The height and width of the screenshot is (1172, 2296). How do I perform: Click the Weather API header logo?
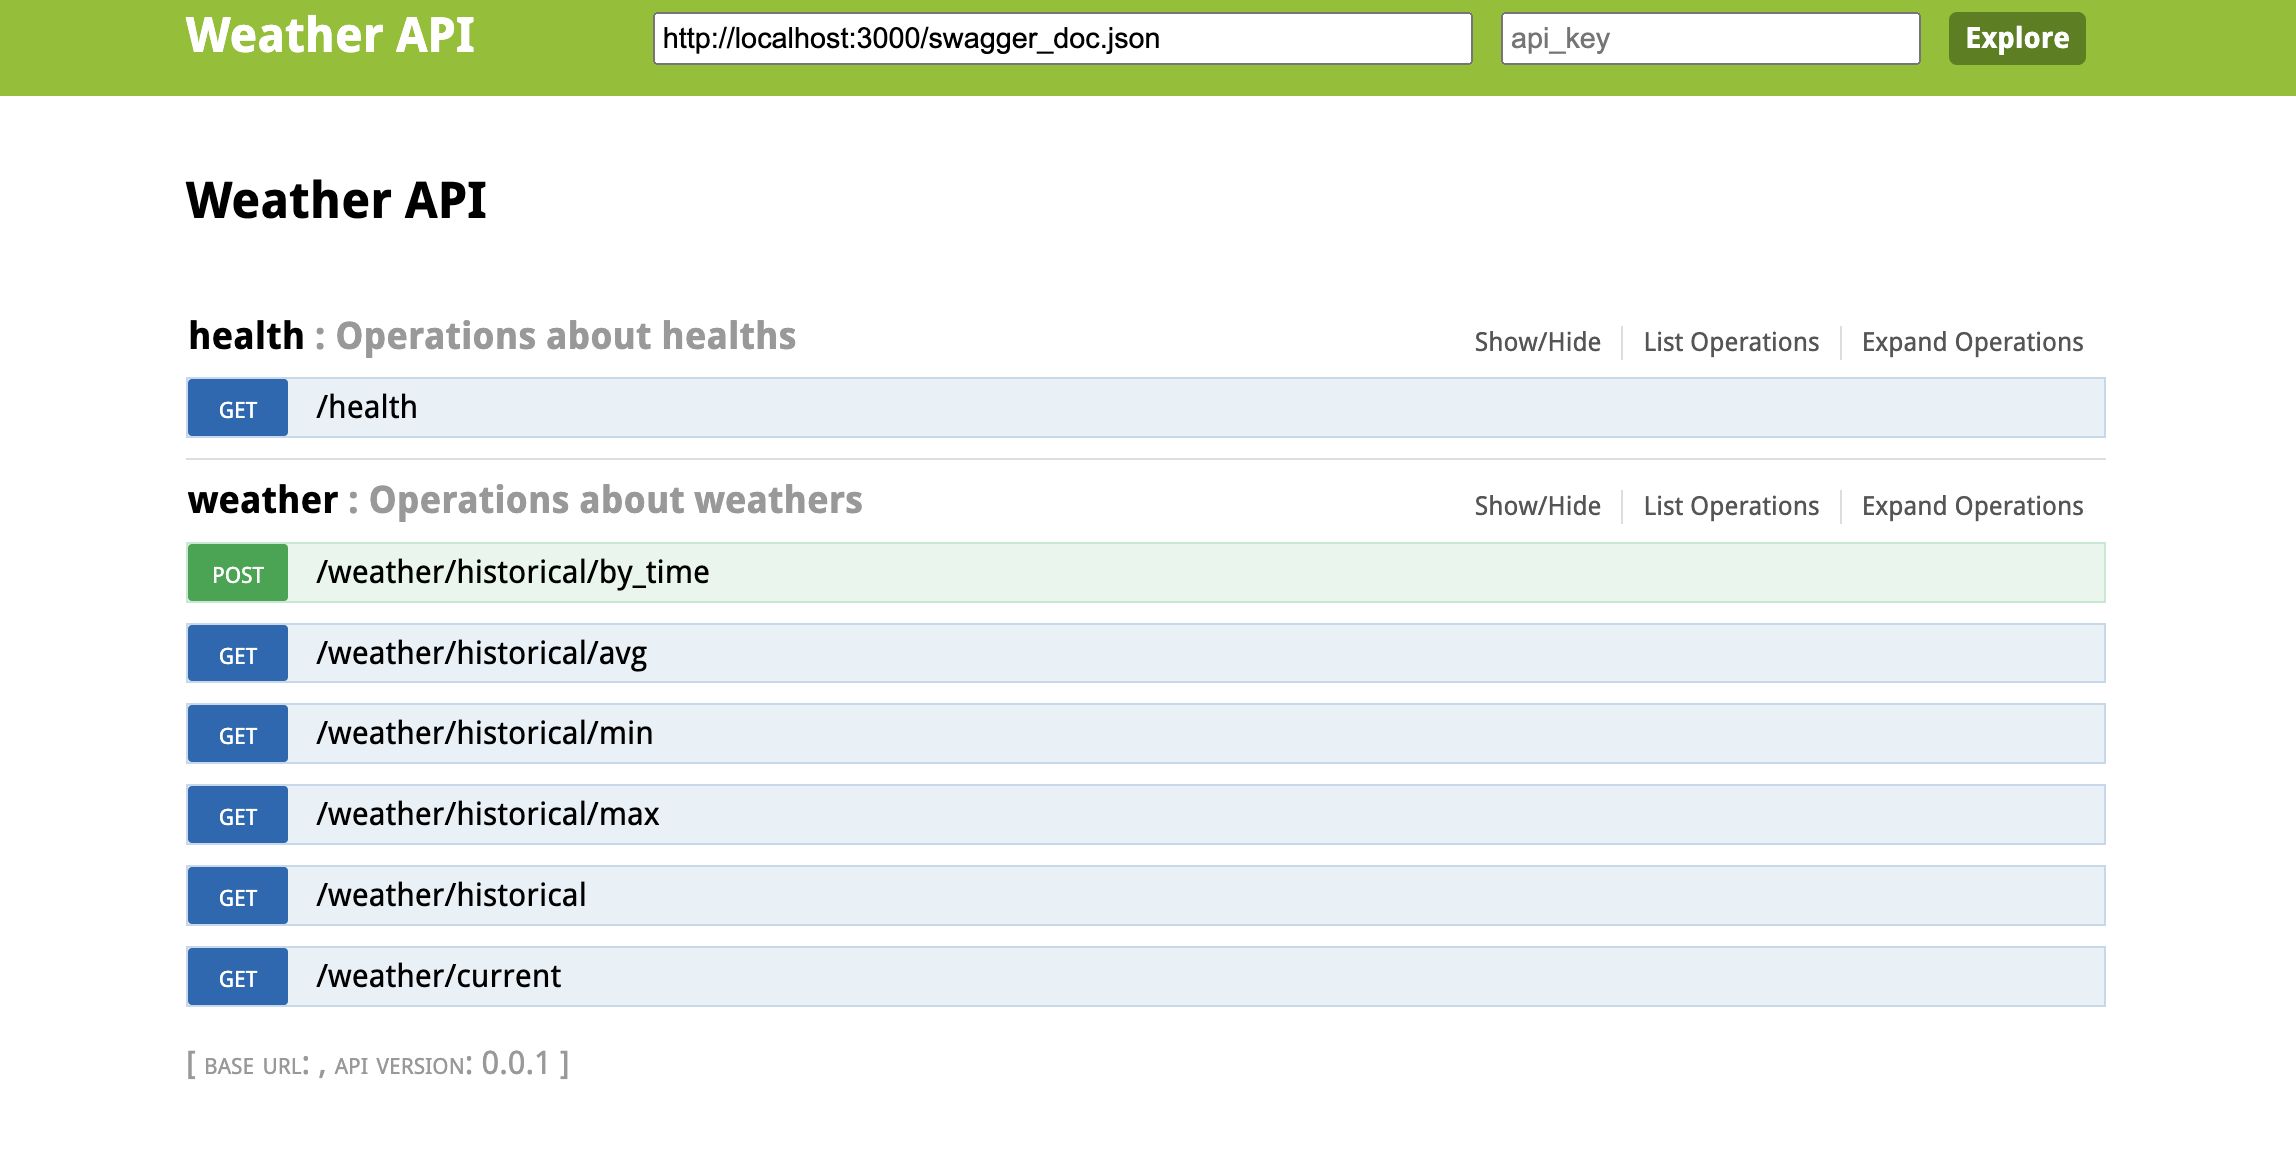(330, 36)
